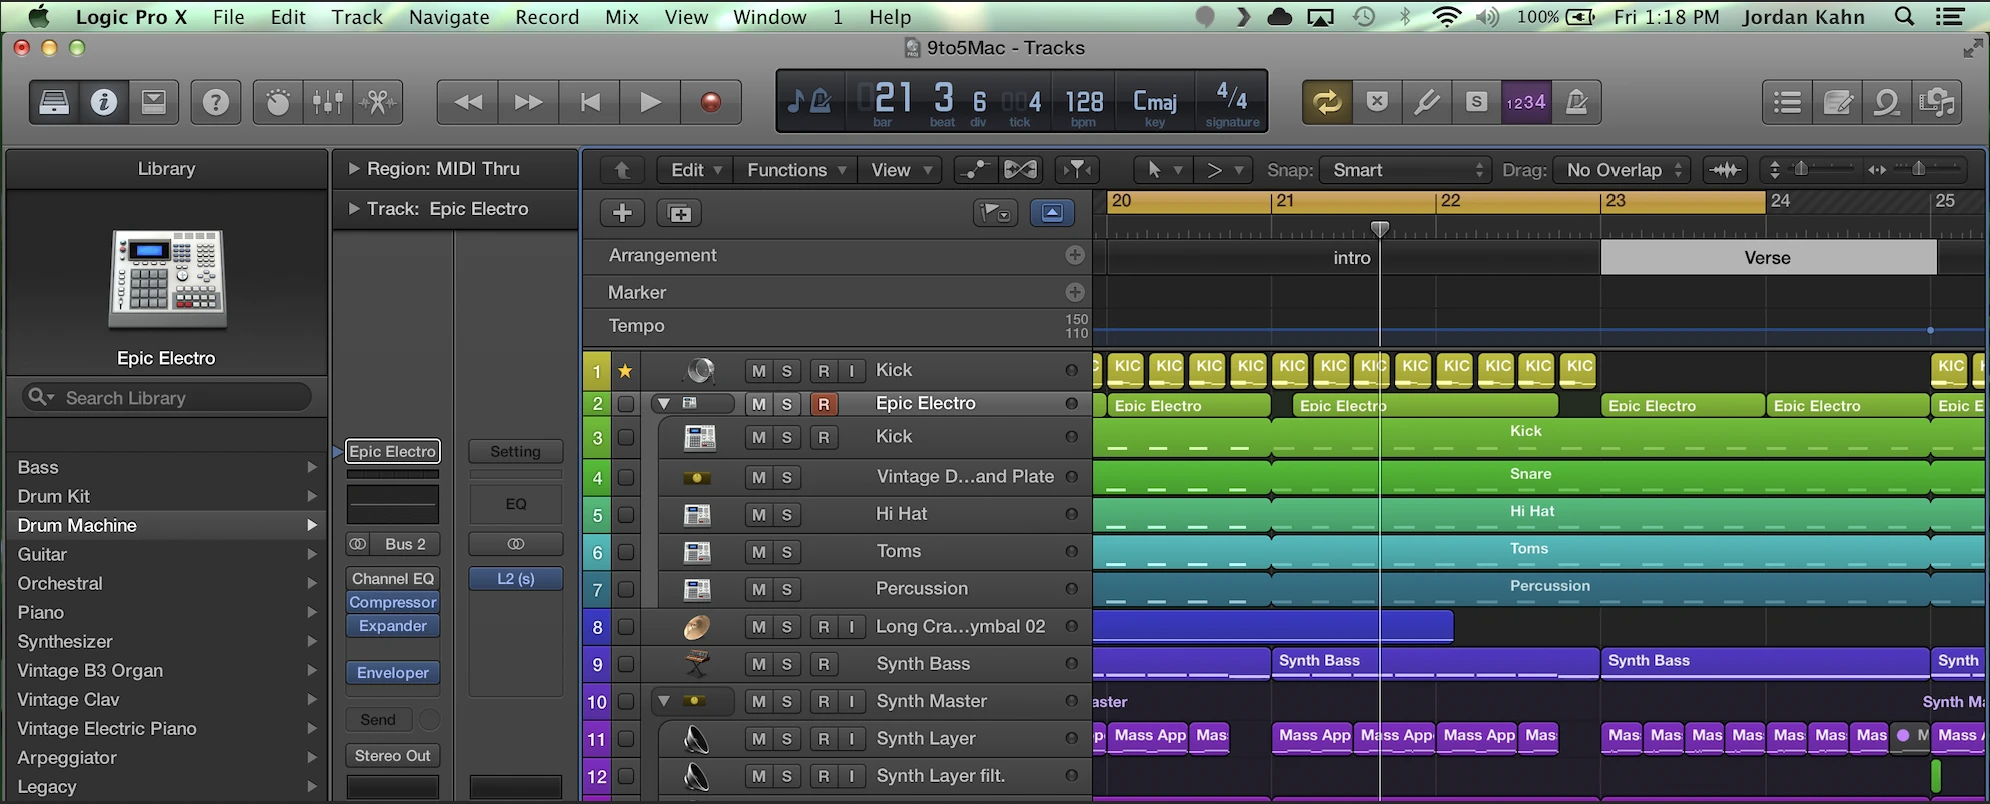This screenshot has width=1990, height=804.
Task: Open the Mix menu in menu bar
Action: click(x=621, y=17)
